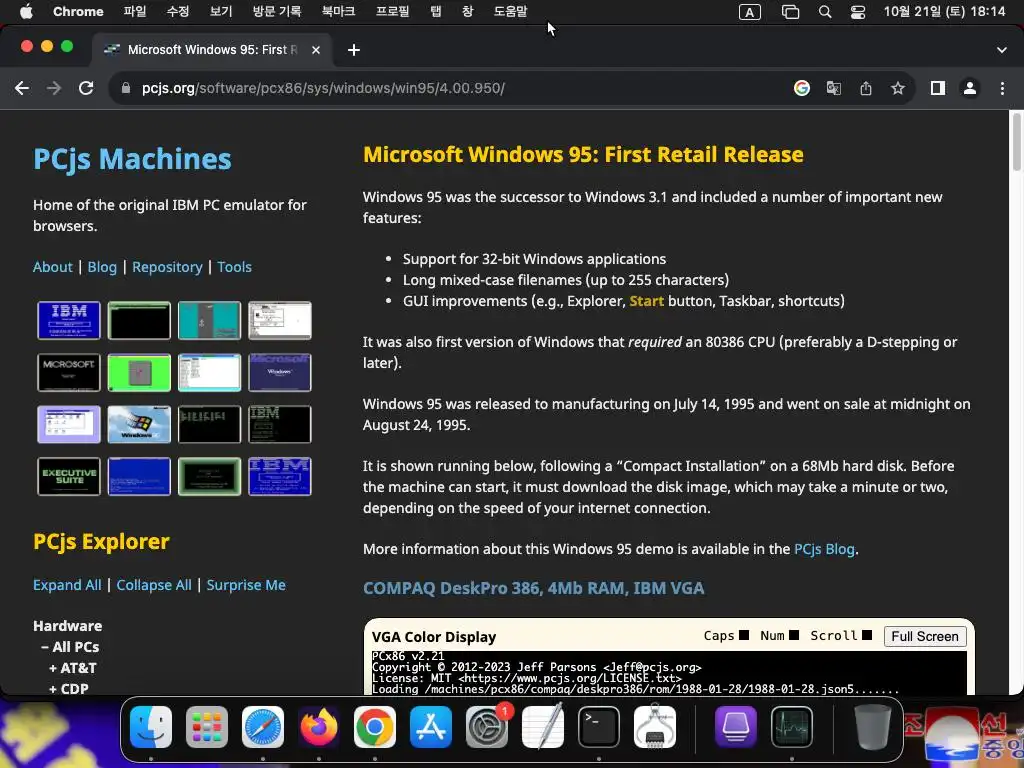Bookmark this page with the star icon
The width and height of the screenshot is (1024, 768).
coord(898,88)
